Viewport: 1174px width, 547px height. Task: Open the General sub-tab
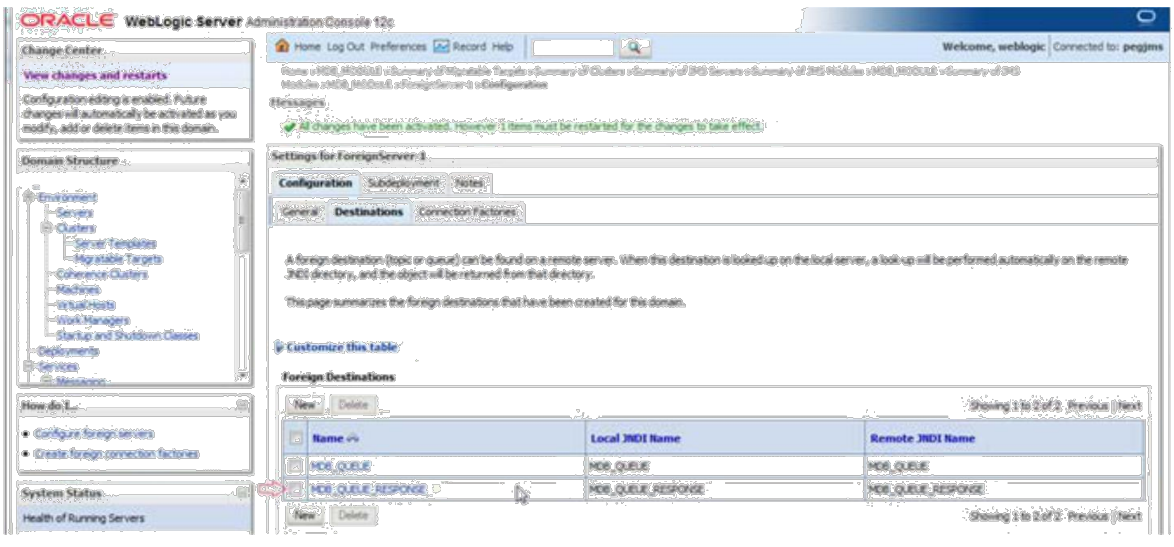(x=300, y=213)
